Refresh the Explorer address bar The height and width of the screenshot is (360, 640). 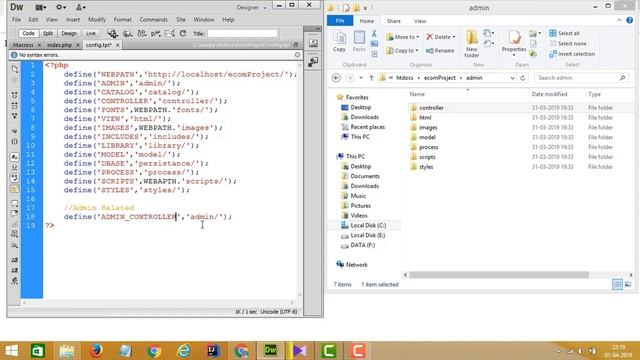tap(522, 78)
